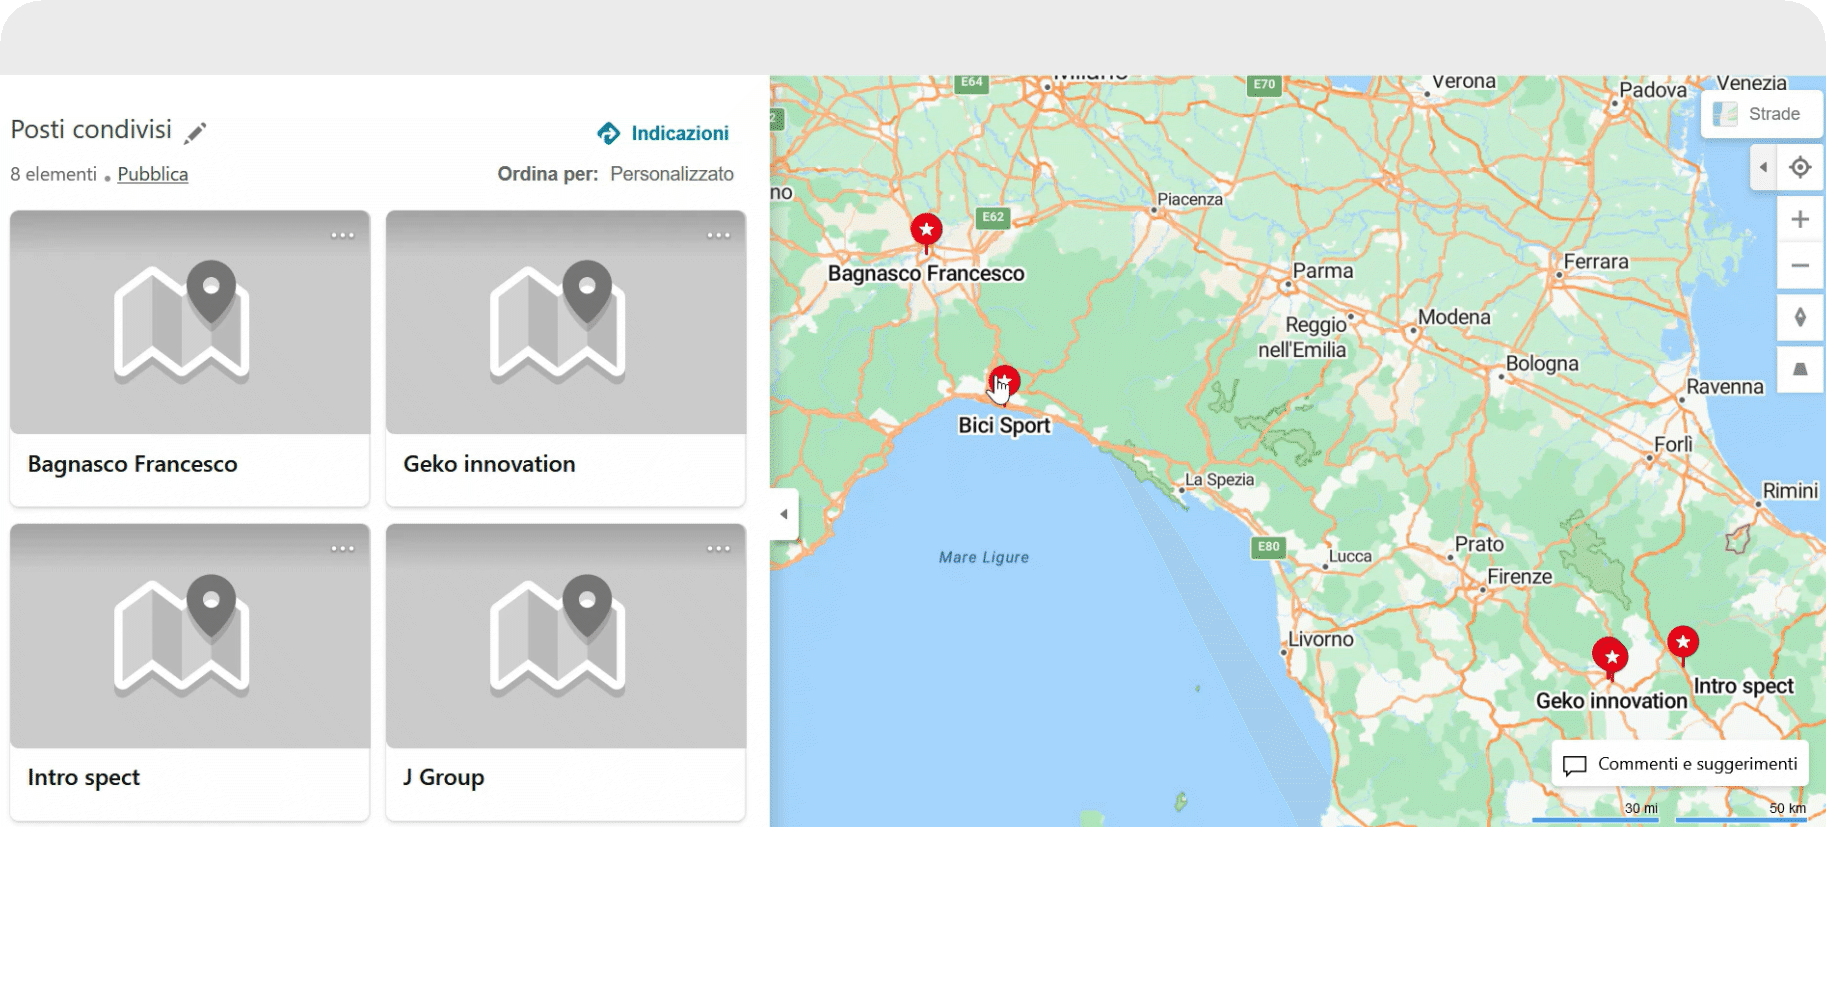Open Indicazioni directions
Viewport: 1826px width, 1000px height.
663,133
